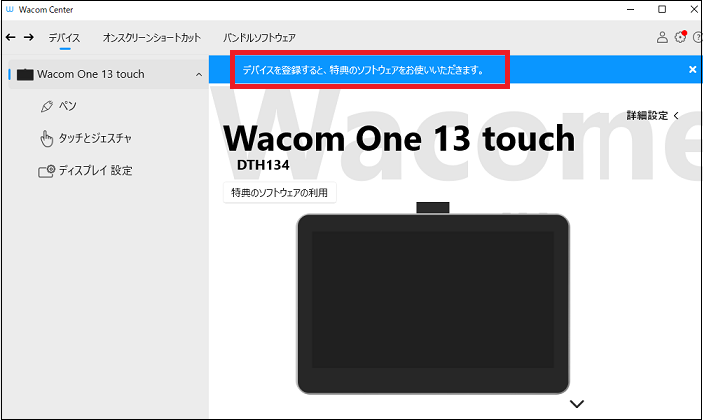
Task: Collapse the Wacom One 13 touch list
Action: (199, 74)
